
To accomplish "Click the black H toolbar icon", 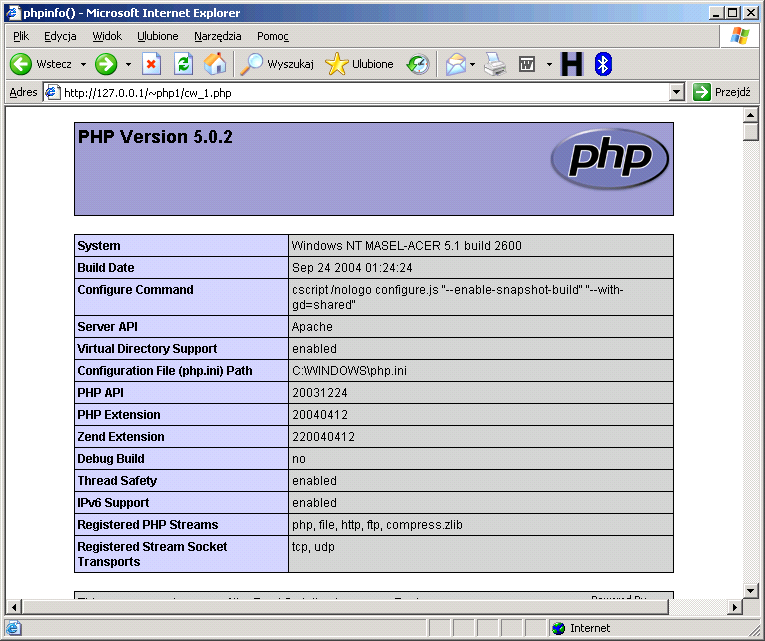I will pyautogui.click(x=572, y=64).
